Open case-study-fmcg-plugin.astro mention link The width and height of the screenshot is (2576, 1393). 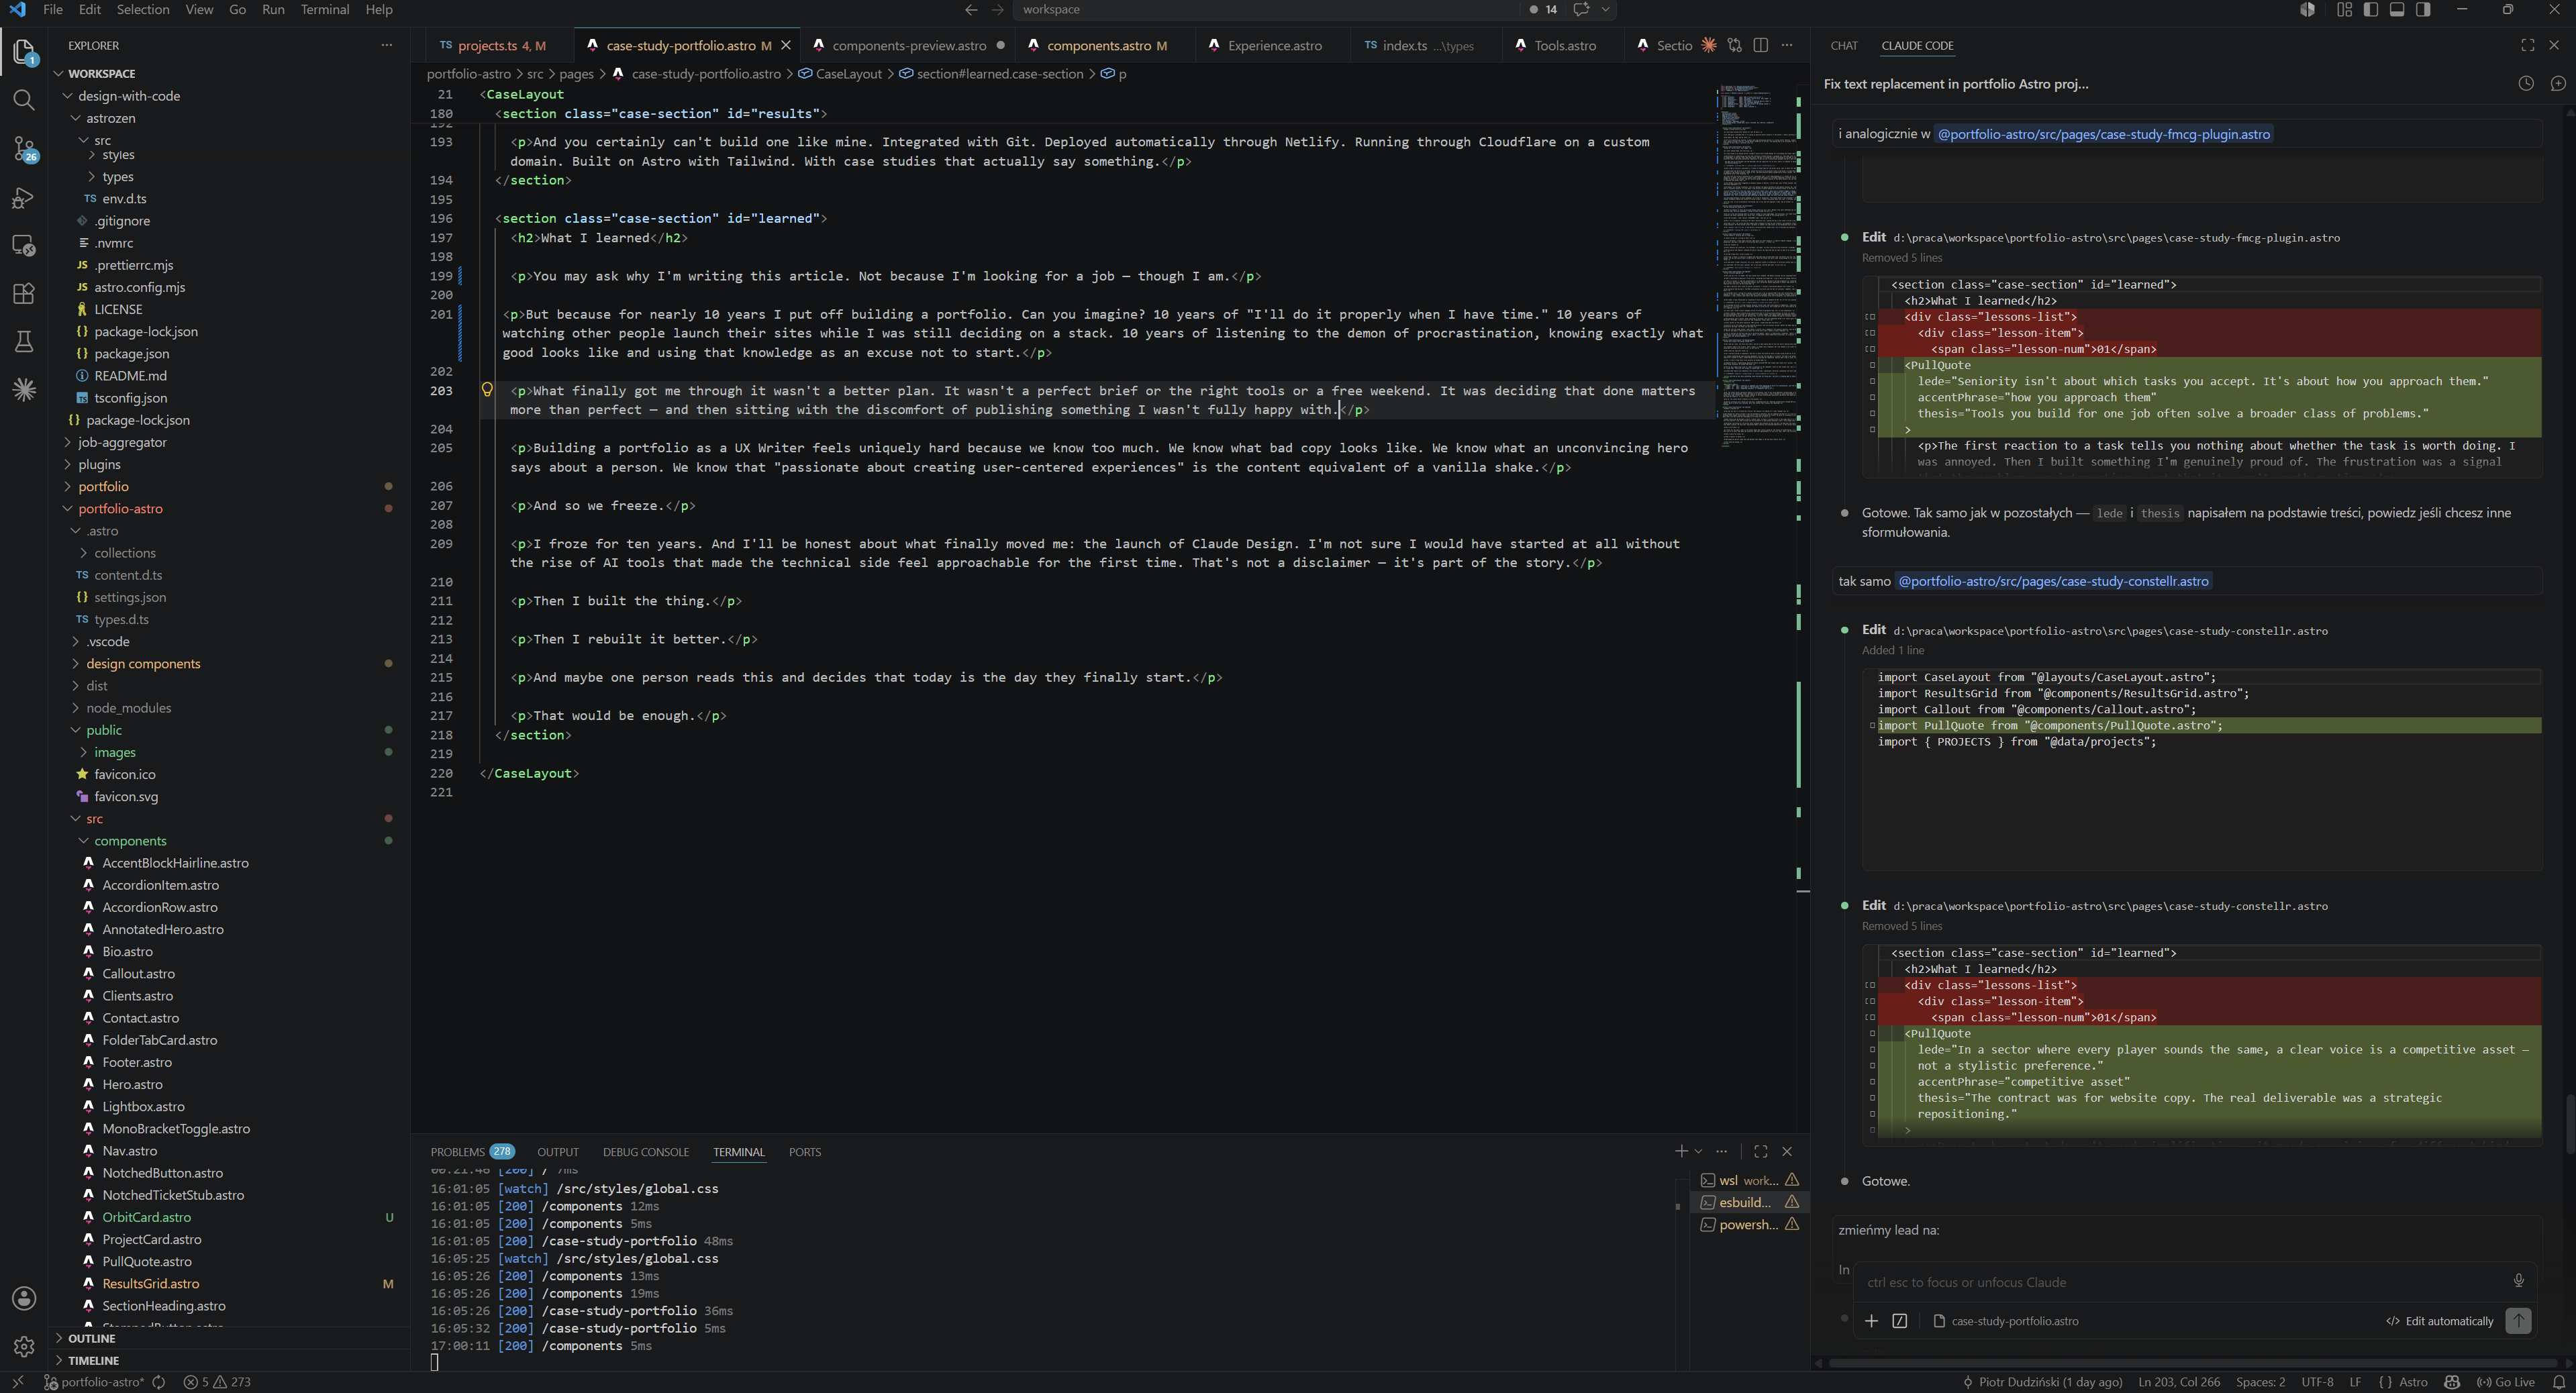coord(2103,134)
